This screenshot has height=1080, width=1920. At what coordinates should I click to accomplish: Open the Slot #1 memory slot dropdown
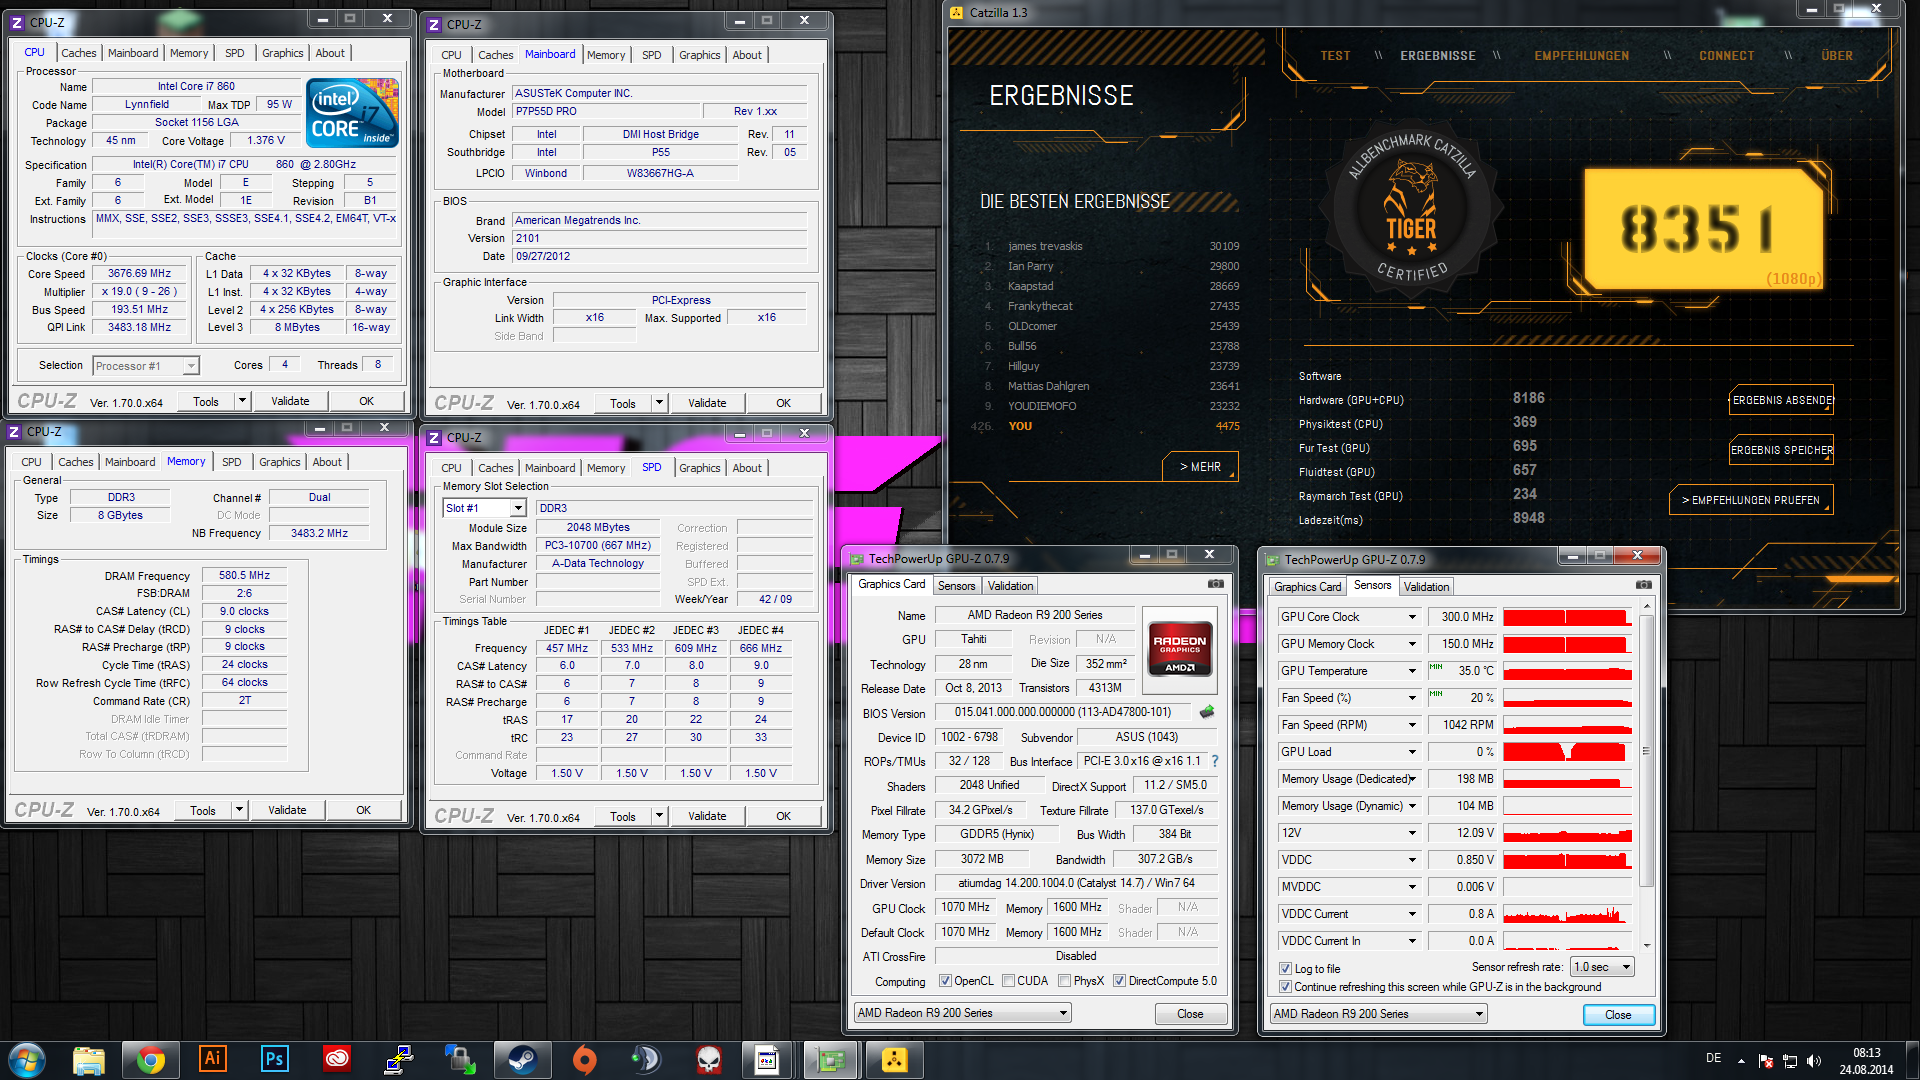click(x=485, y=508)
